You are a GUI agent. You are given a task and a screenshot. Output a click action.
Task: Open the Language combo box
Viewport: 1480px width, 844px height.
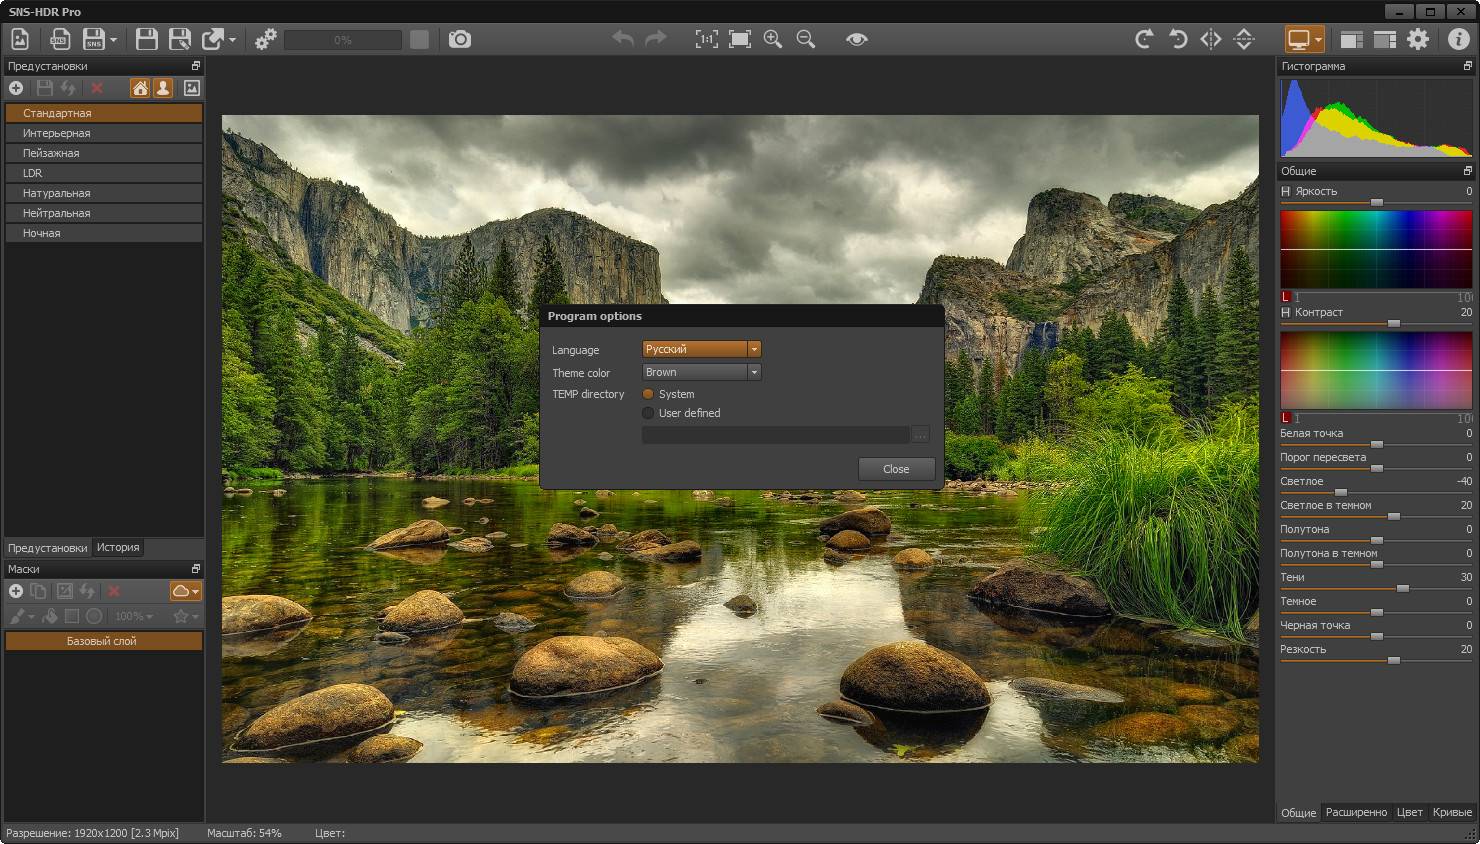(x=702, y=349)
